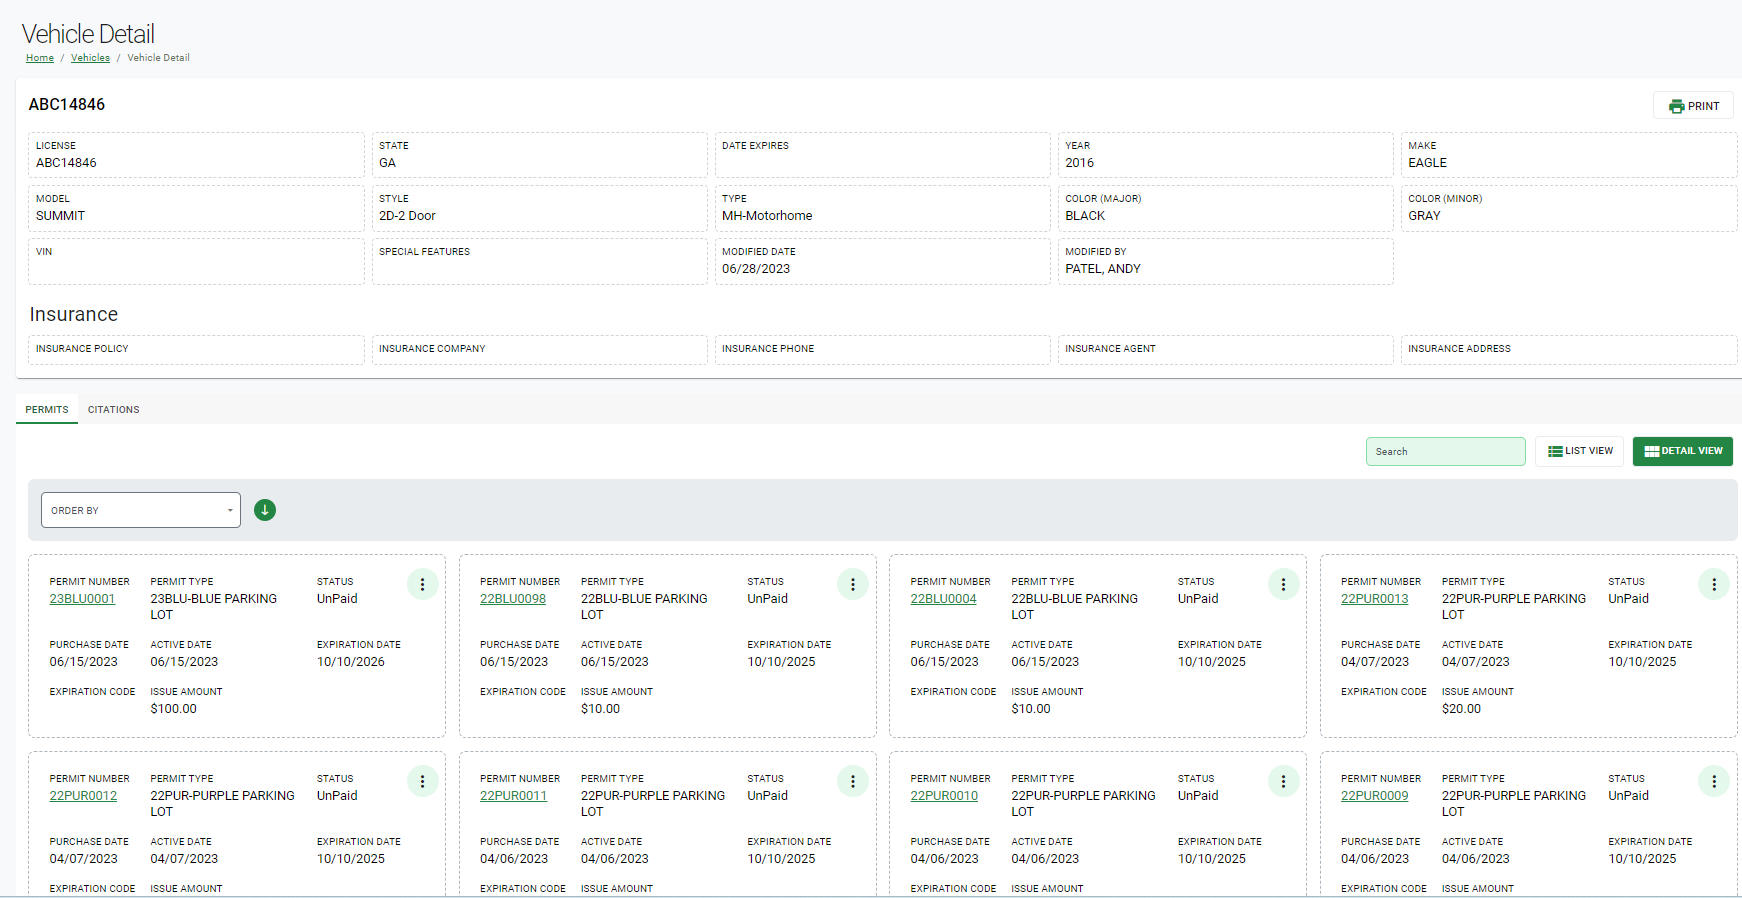Click the Insurance Address field

click(x=1568, y=350)
